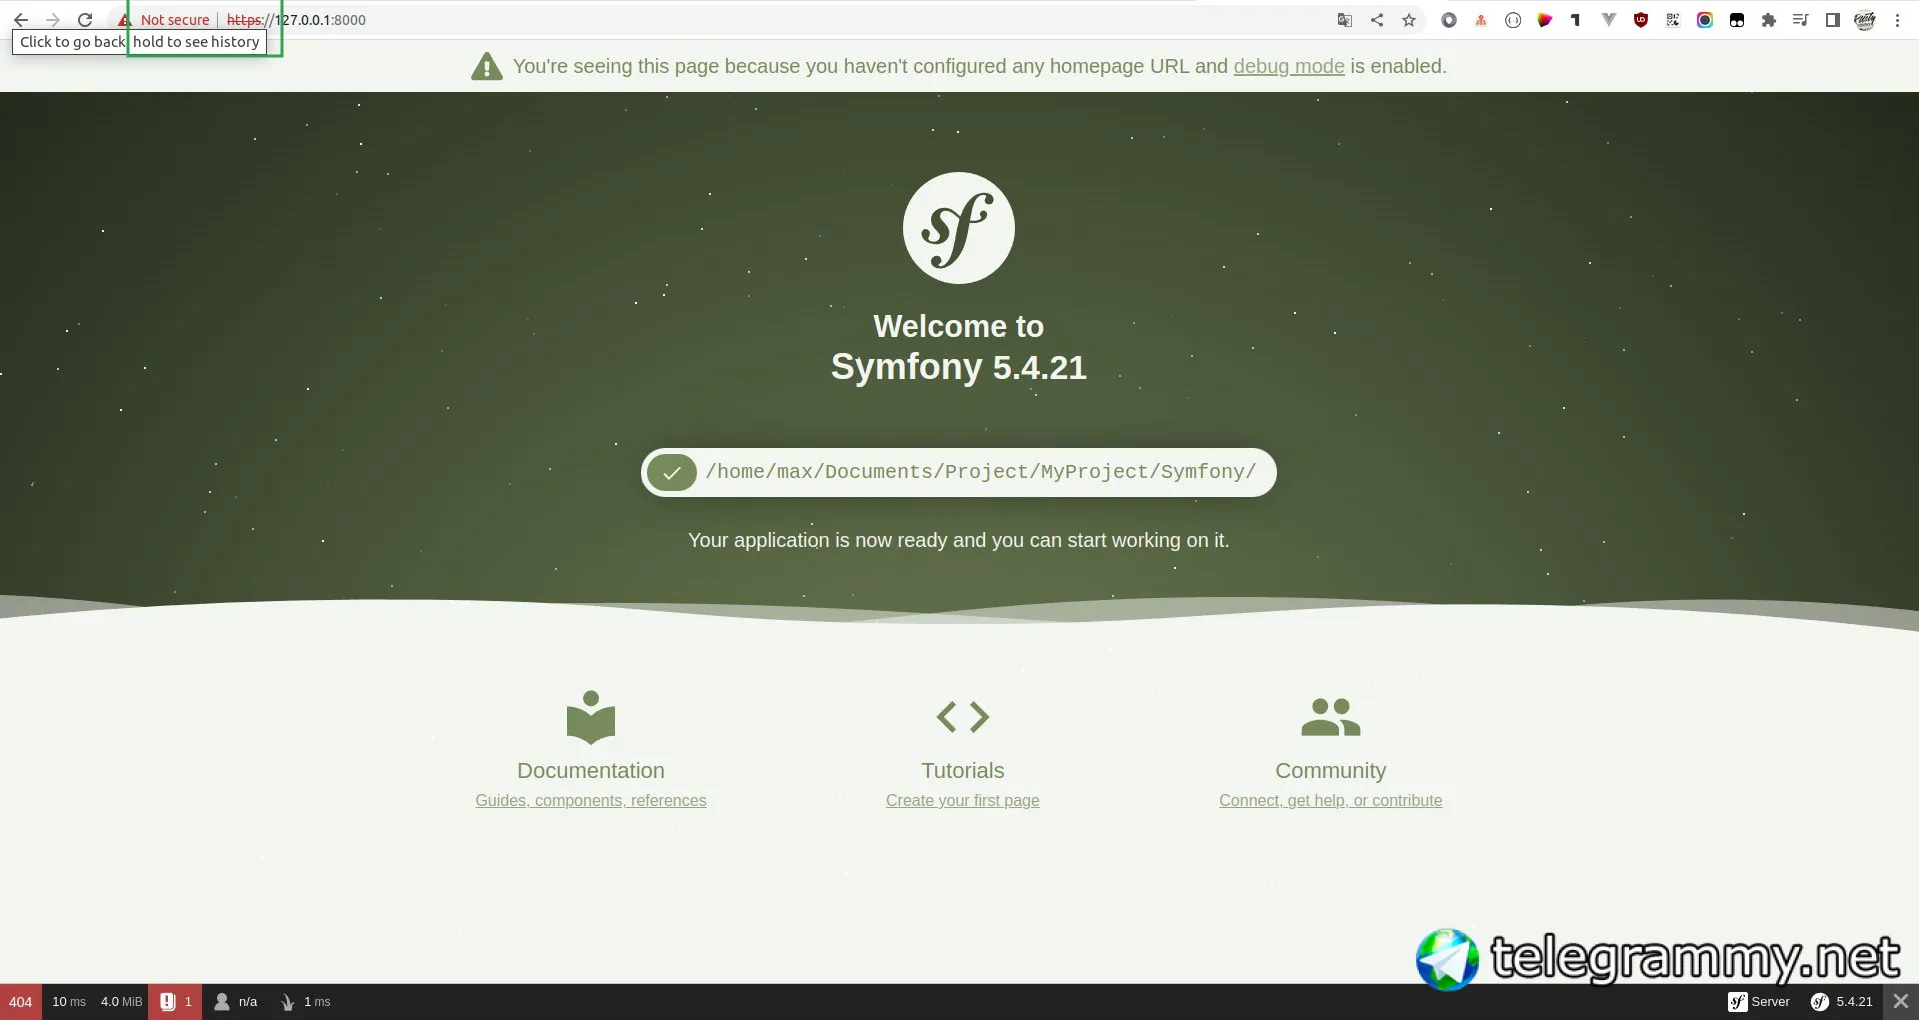Open the Google Translate icon in the address bar
Viewport: 1919px width, 1020px height.
(x=1345, y=20)
